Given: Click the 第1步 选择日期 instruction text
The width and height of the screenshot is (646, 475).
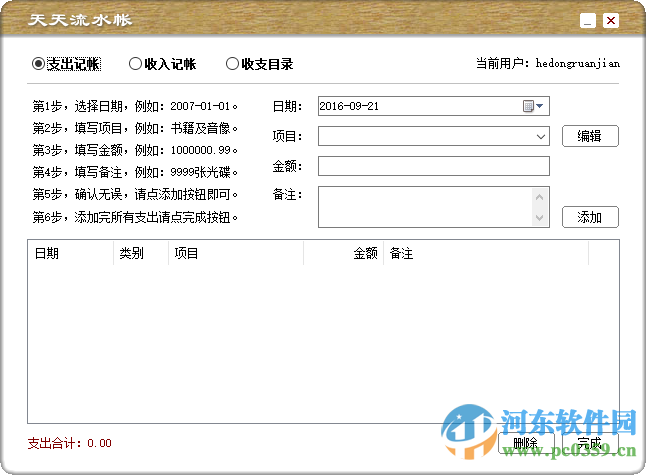Looking at the screenshot, I should [x=135, y=106].
